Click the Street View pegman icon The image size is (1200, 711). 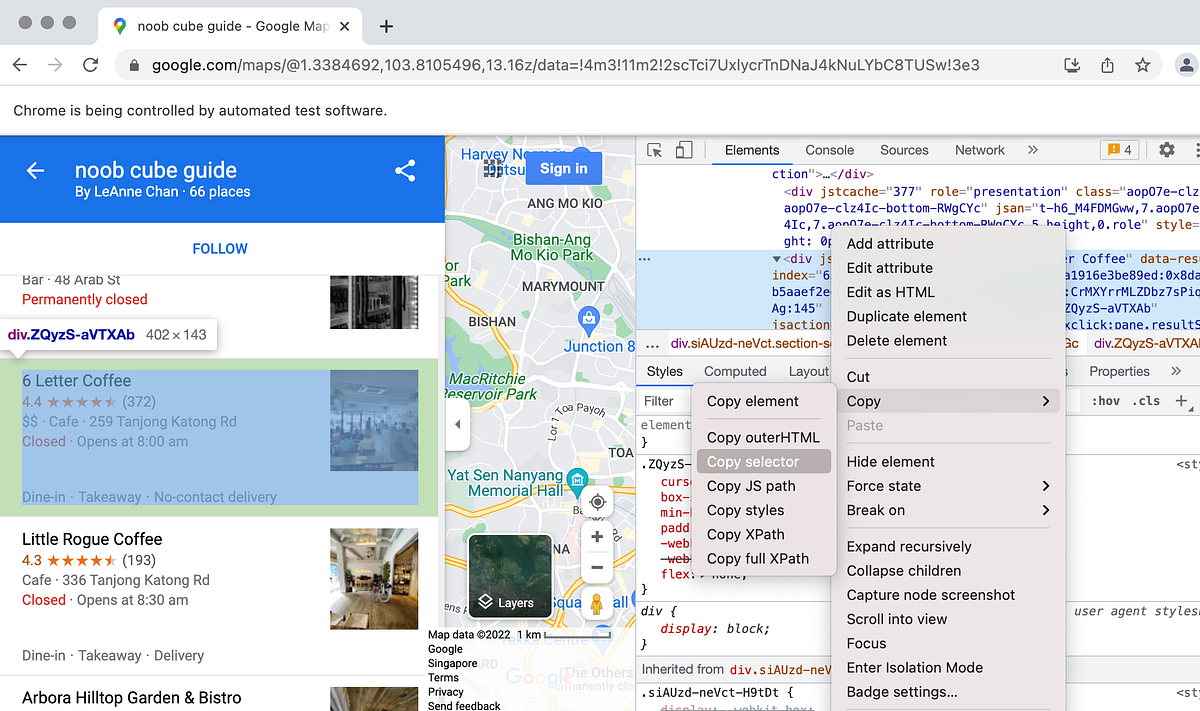(597, 602)
